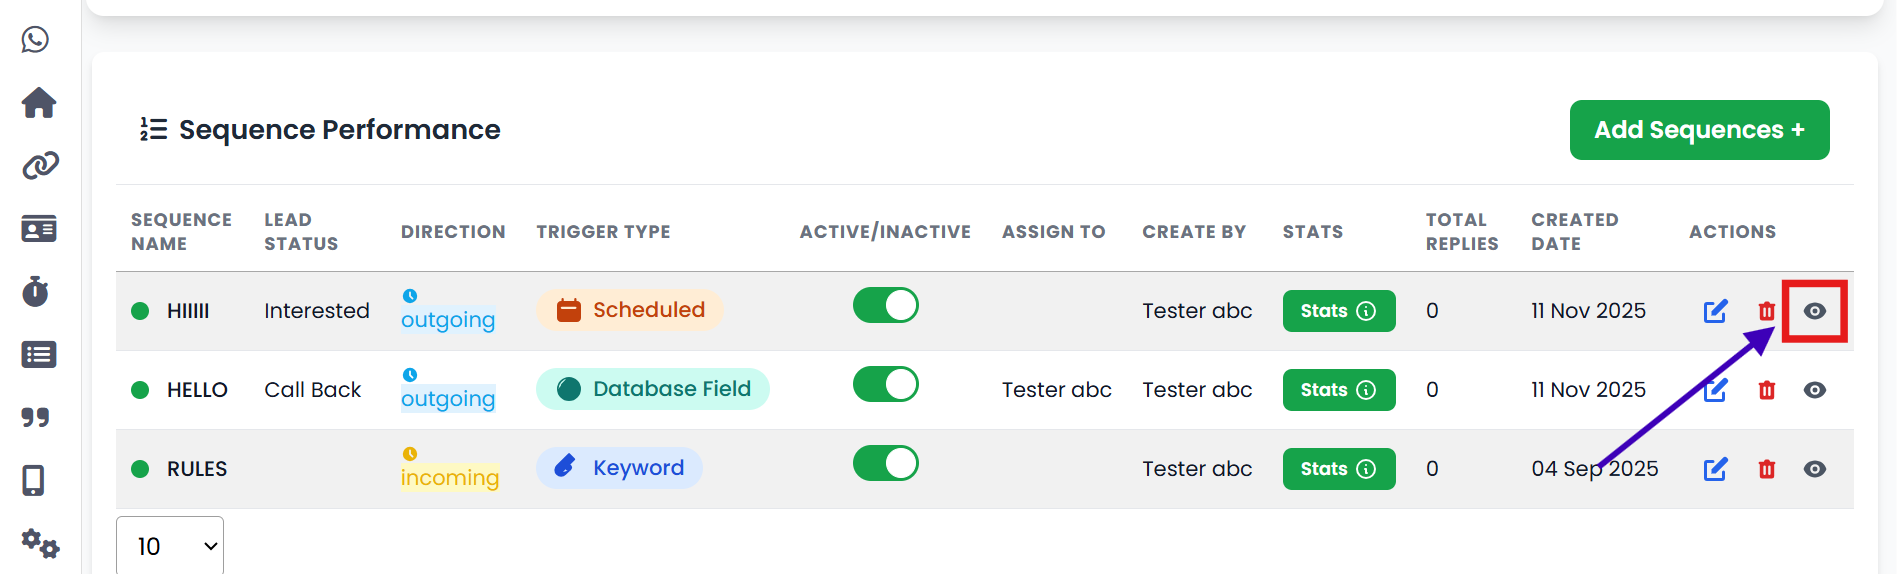Click the Created Date column header
Viewport: 1897px width, 574px height.
1574,232
